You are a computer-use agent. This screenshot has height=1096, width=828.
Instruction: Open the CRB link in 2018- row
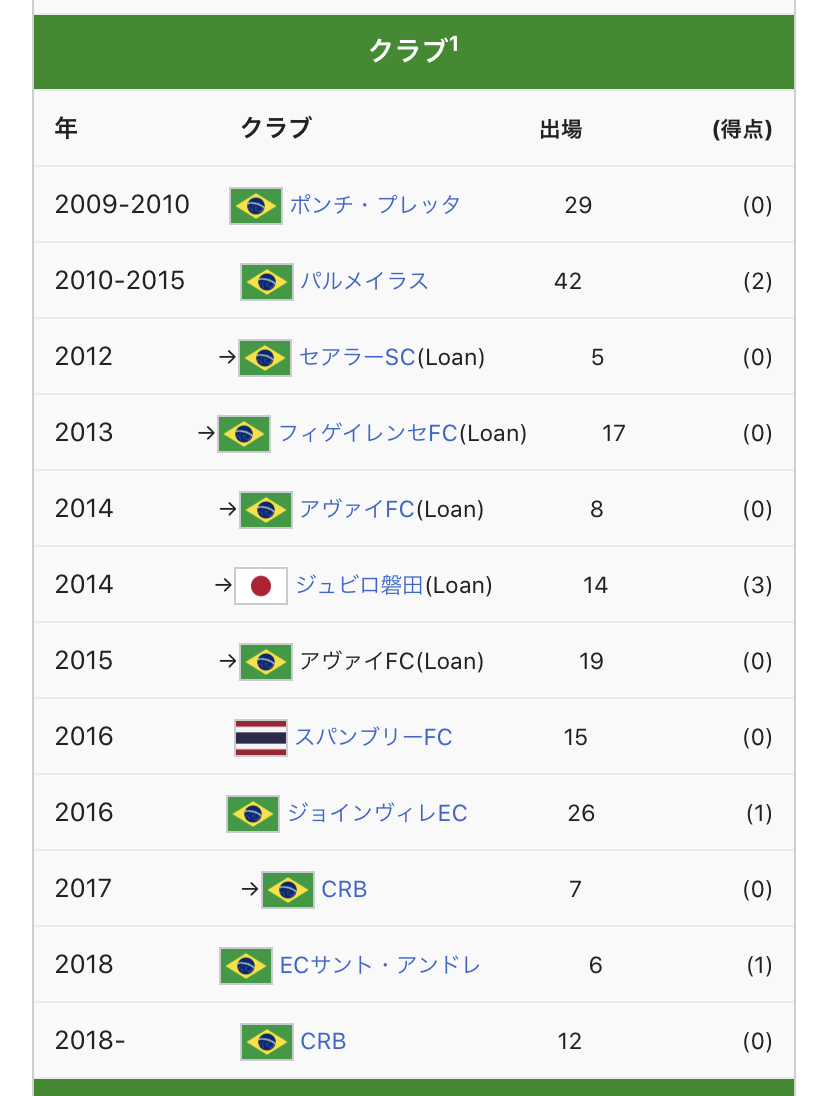323,1041
